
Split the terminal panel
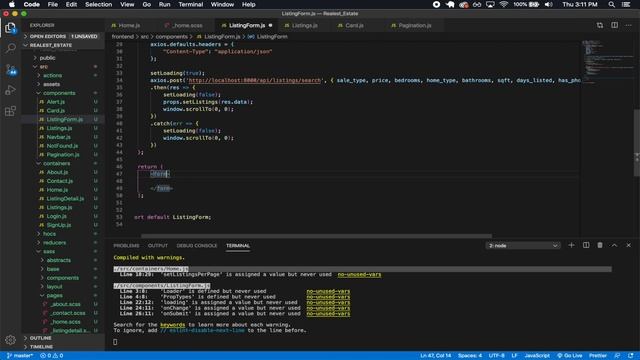[x=586, y=245]
